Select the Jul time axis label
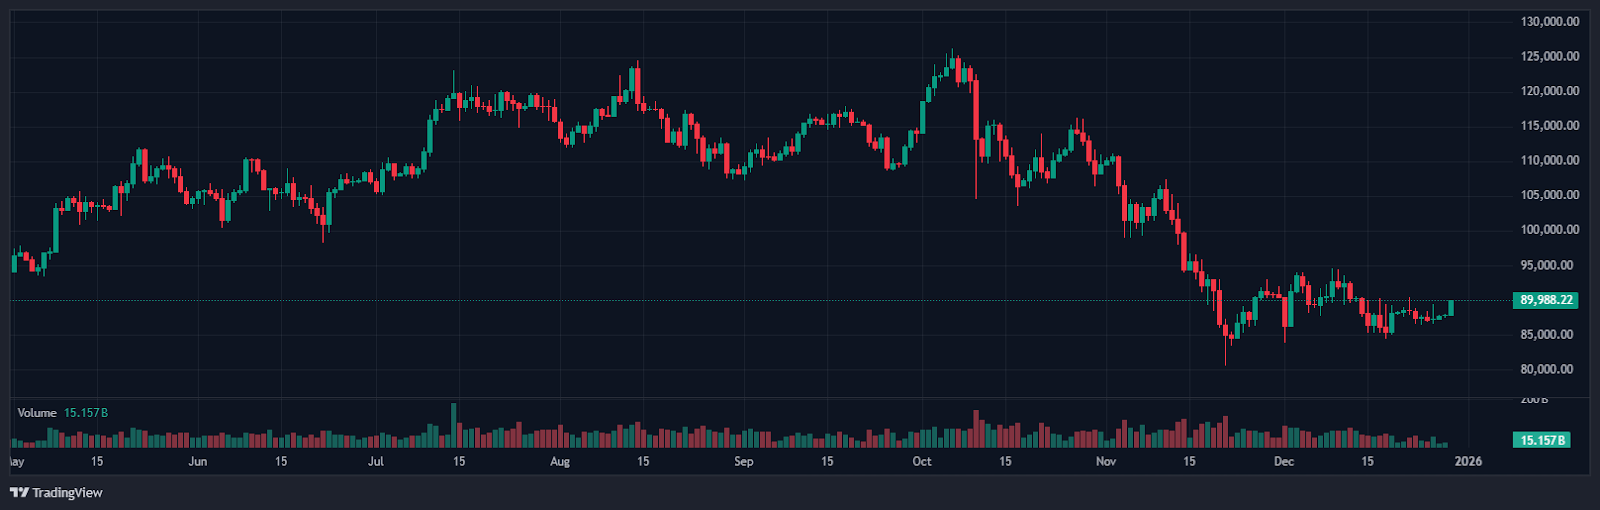 (376, 461)
